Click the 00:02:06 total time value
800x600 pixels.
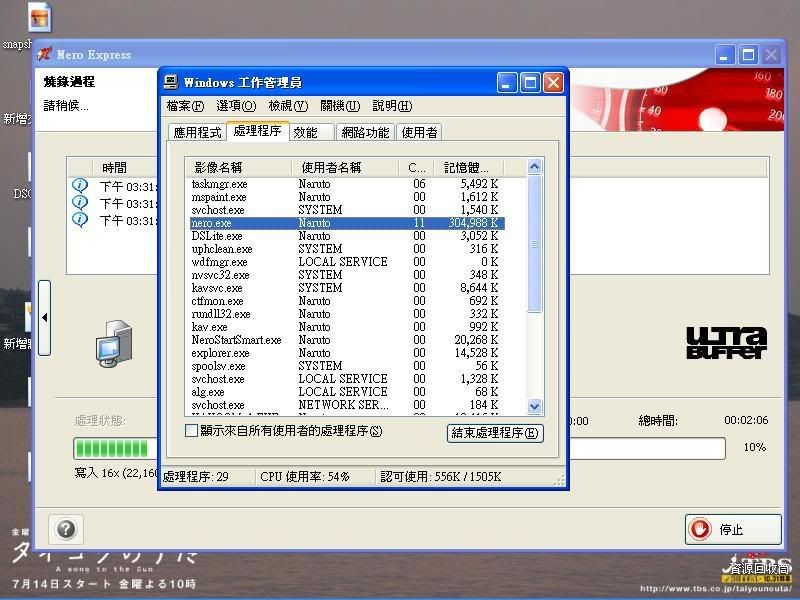coord(746,420)
